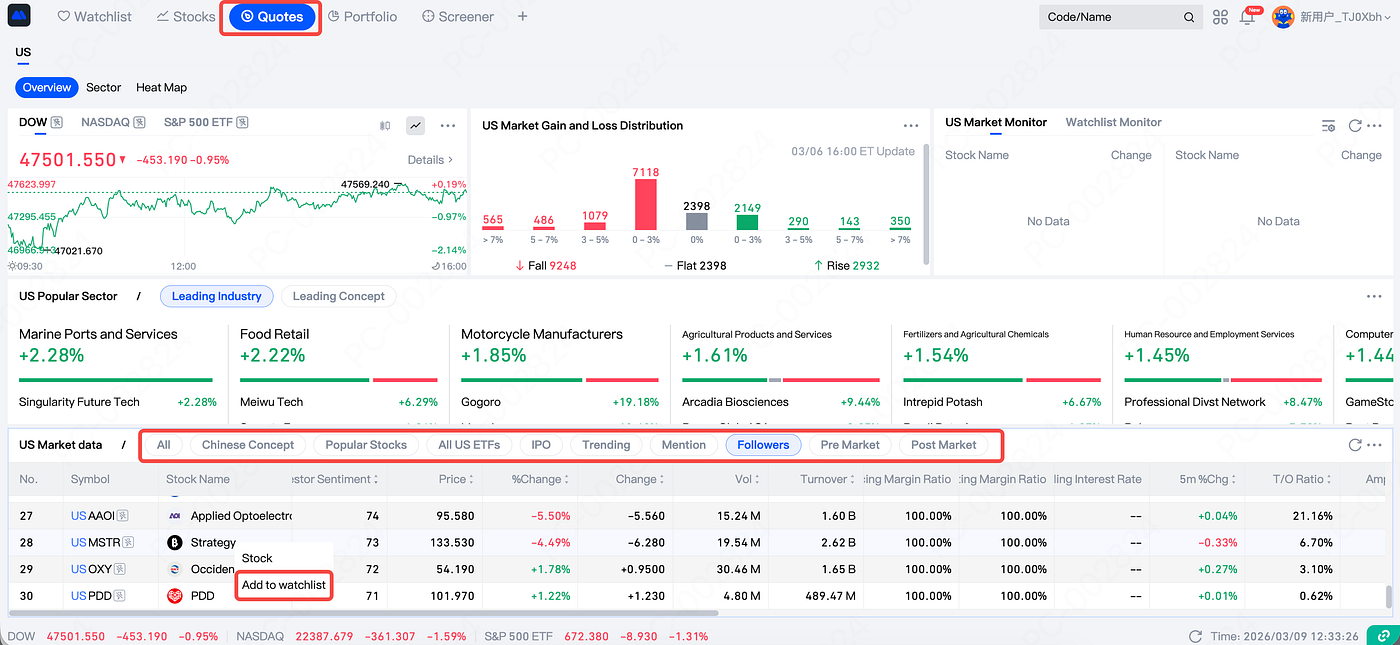
Task: Click the horizontal scrollbar under the table
Action: pos(364,613)
